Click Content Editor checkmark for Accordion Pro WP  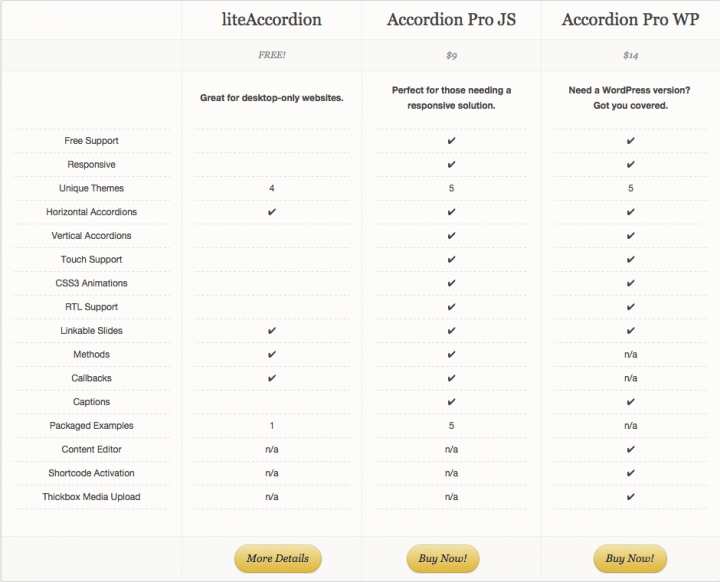(x=630, y=450)
